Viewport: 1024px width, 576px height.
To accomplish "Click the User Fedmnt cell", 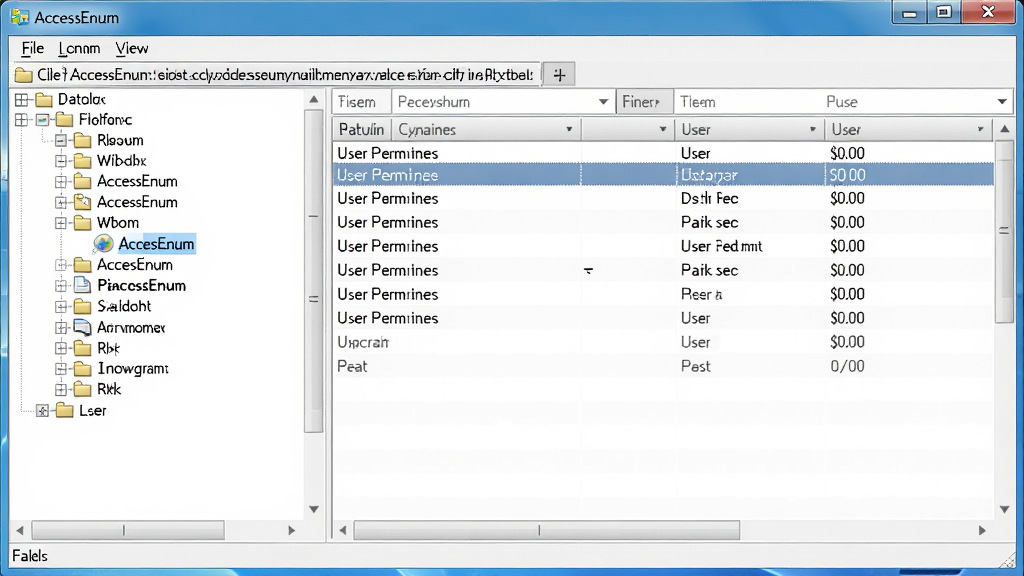I will click(721, 246).
